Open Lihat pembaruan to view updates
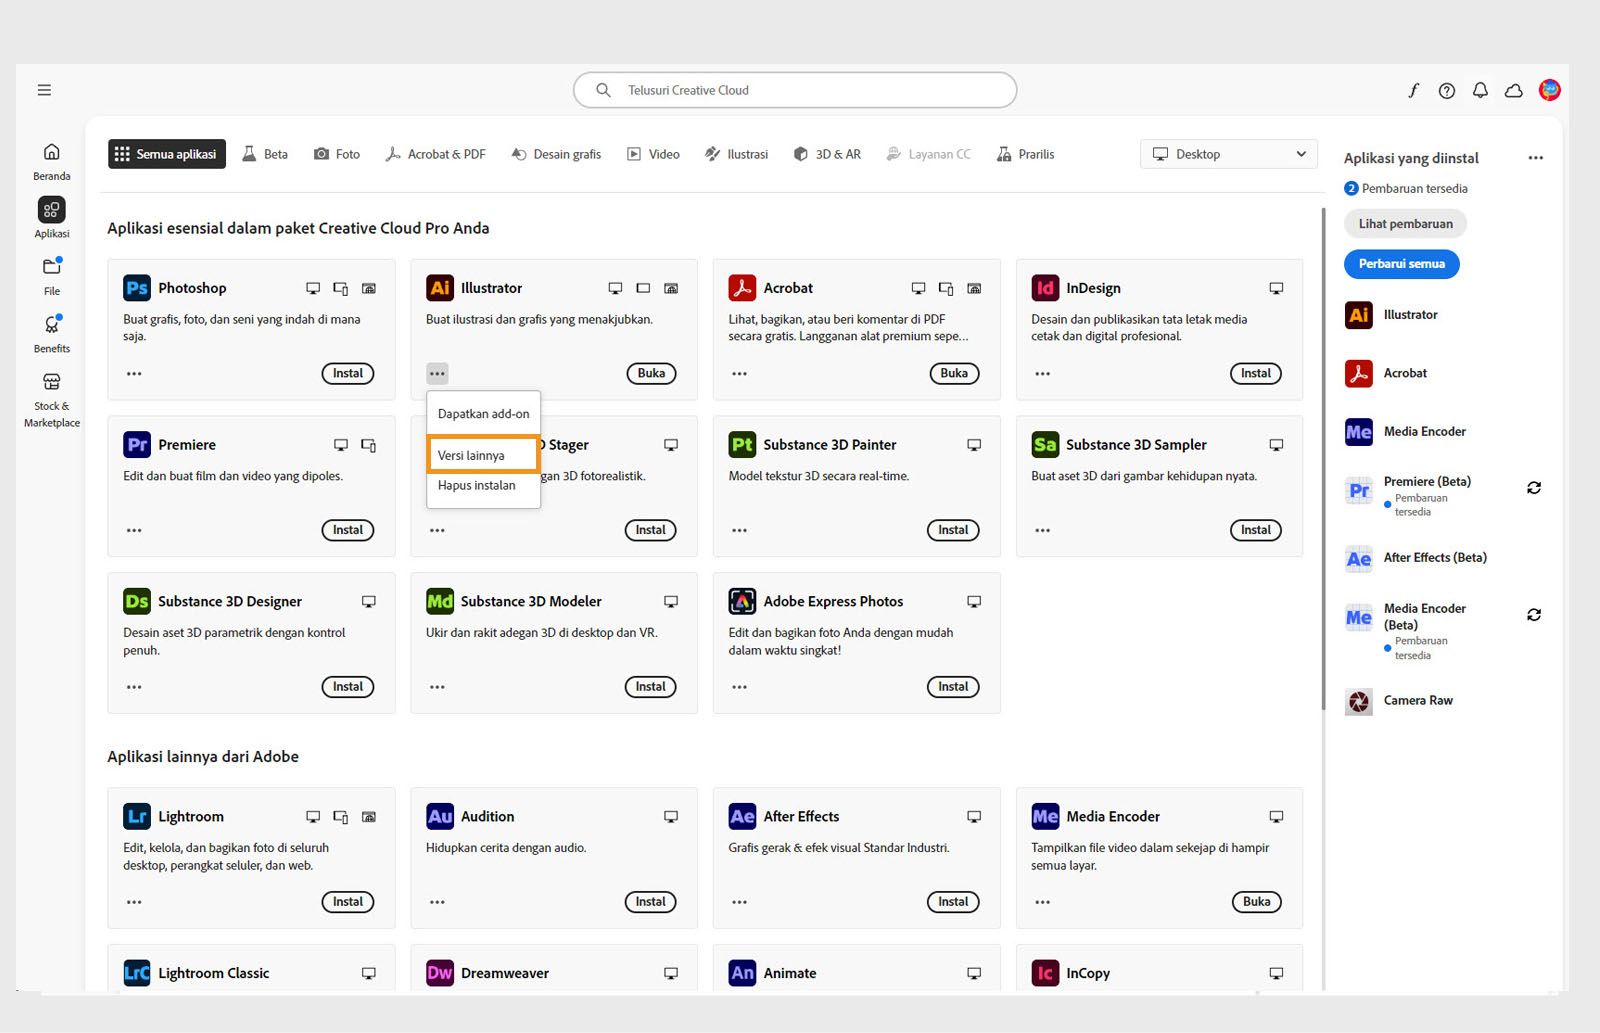 [1404, 223]
